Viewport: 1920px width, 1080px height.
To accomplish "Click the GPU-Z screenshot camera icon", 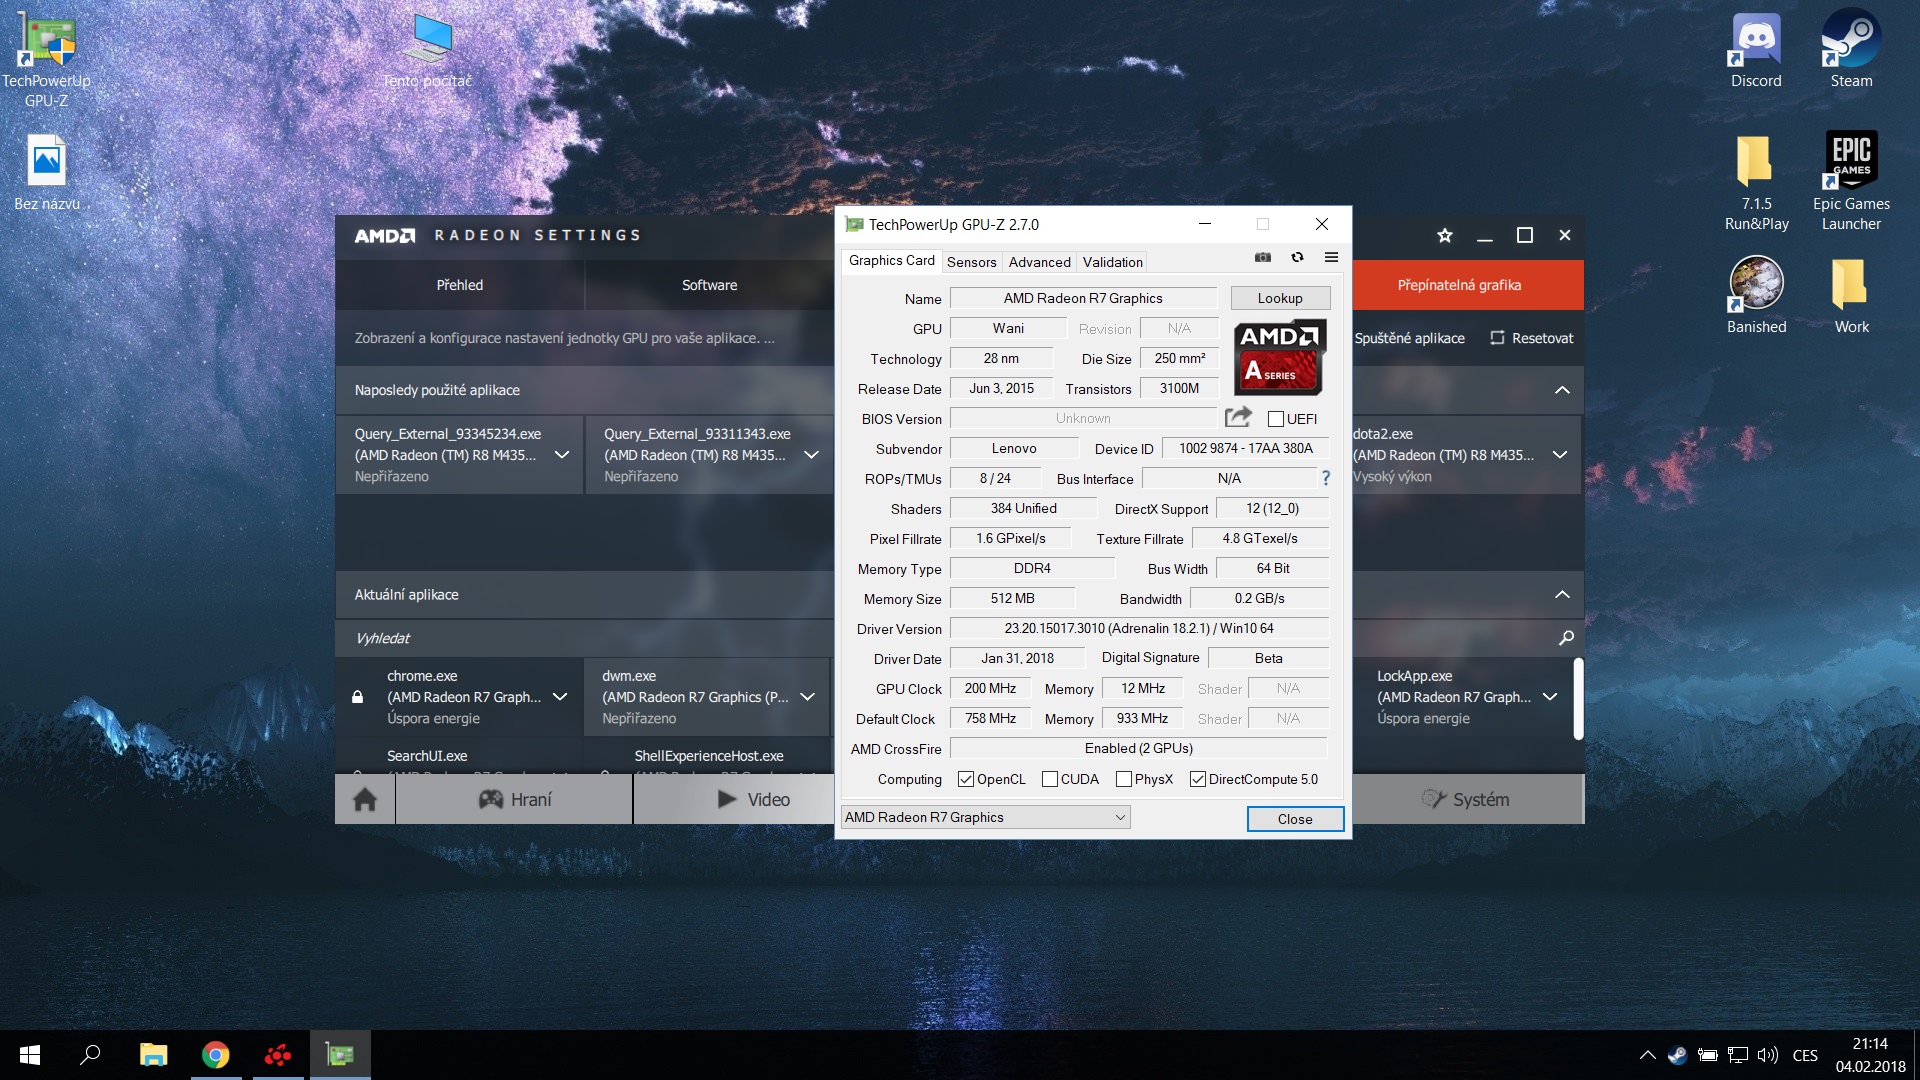I will 1263,258.
